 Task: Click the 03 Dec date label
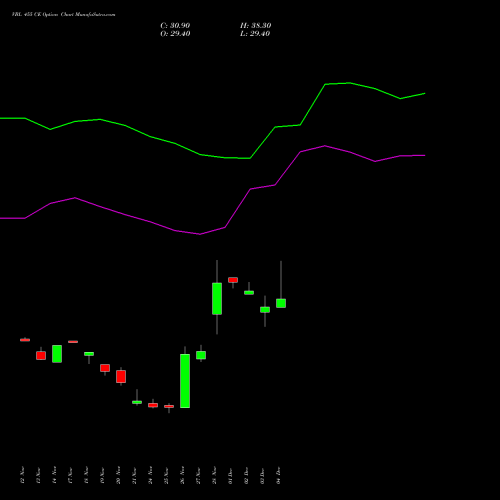click(x=262, y=475)
